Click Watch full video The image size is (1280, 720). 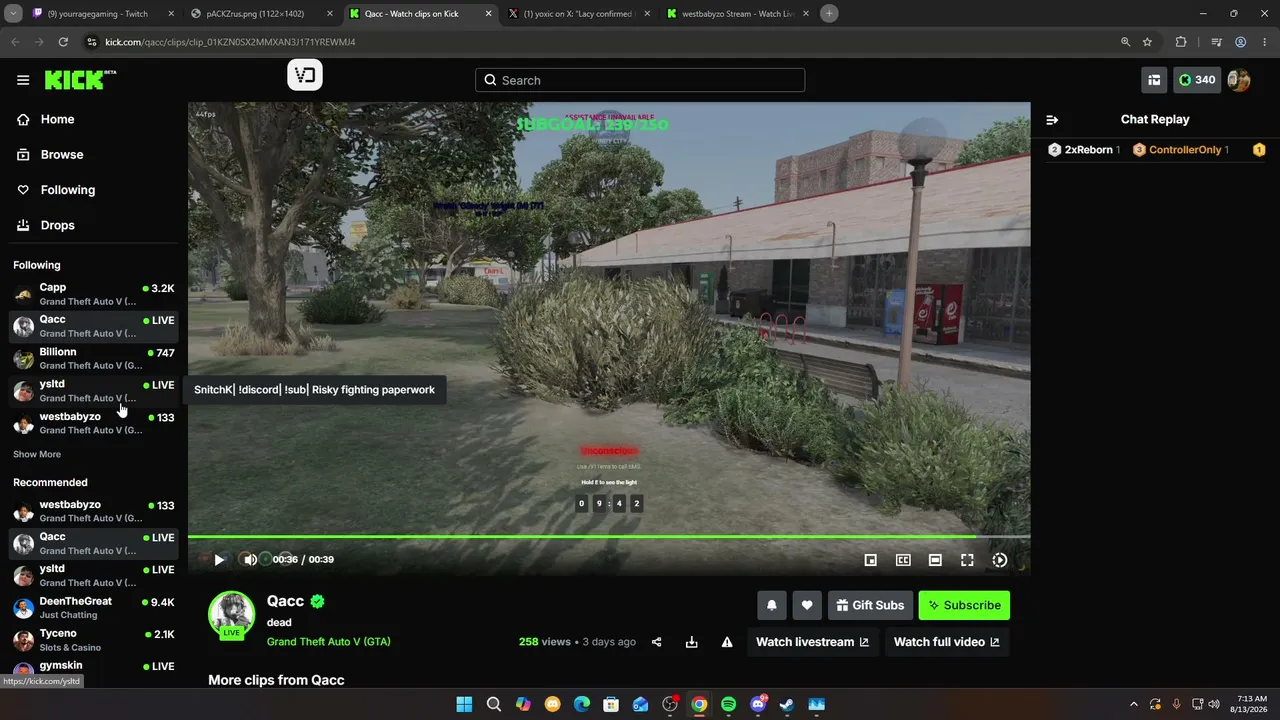pos(947,642)
